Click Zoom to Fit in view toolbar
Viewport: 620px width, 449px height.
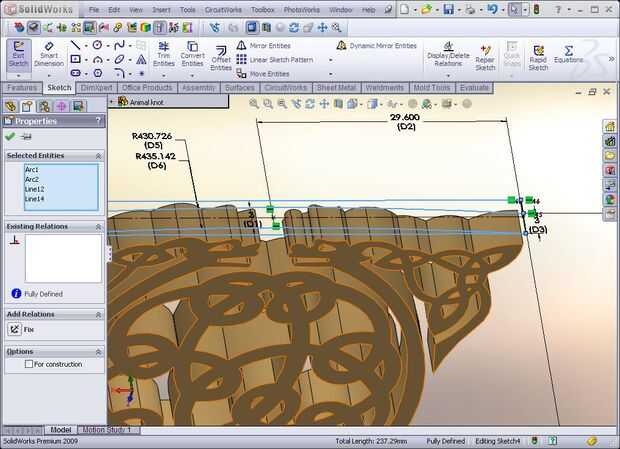254,104
